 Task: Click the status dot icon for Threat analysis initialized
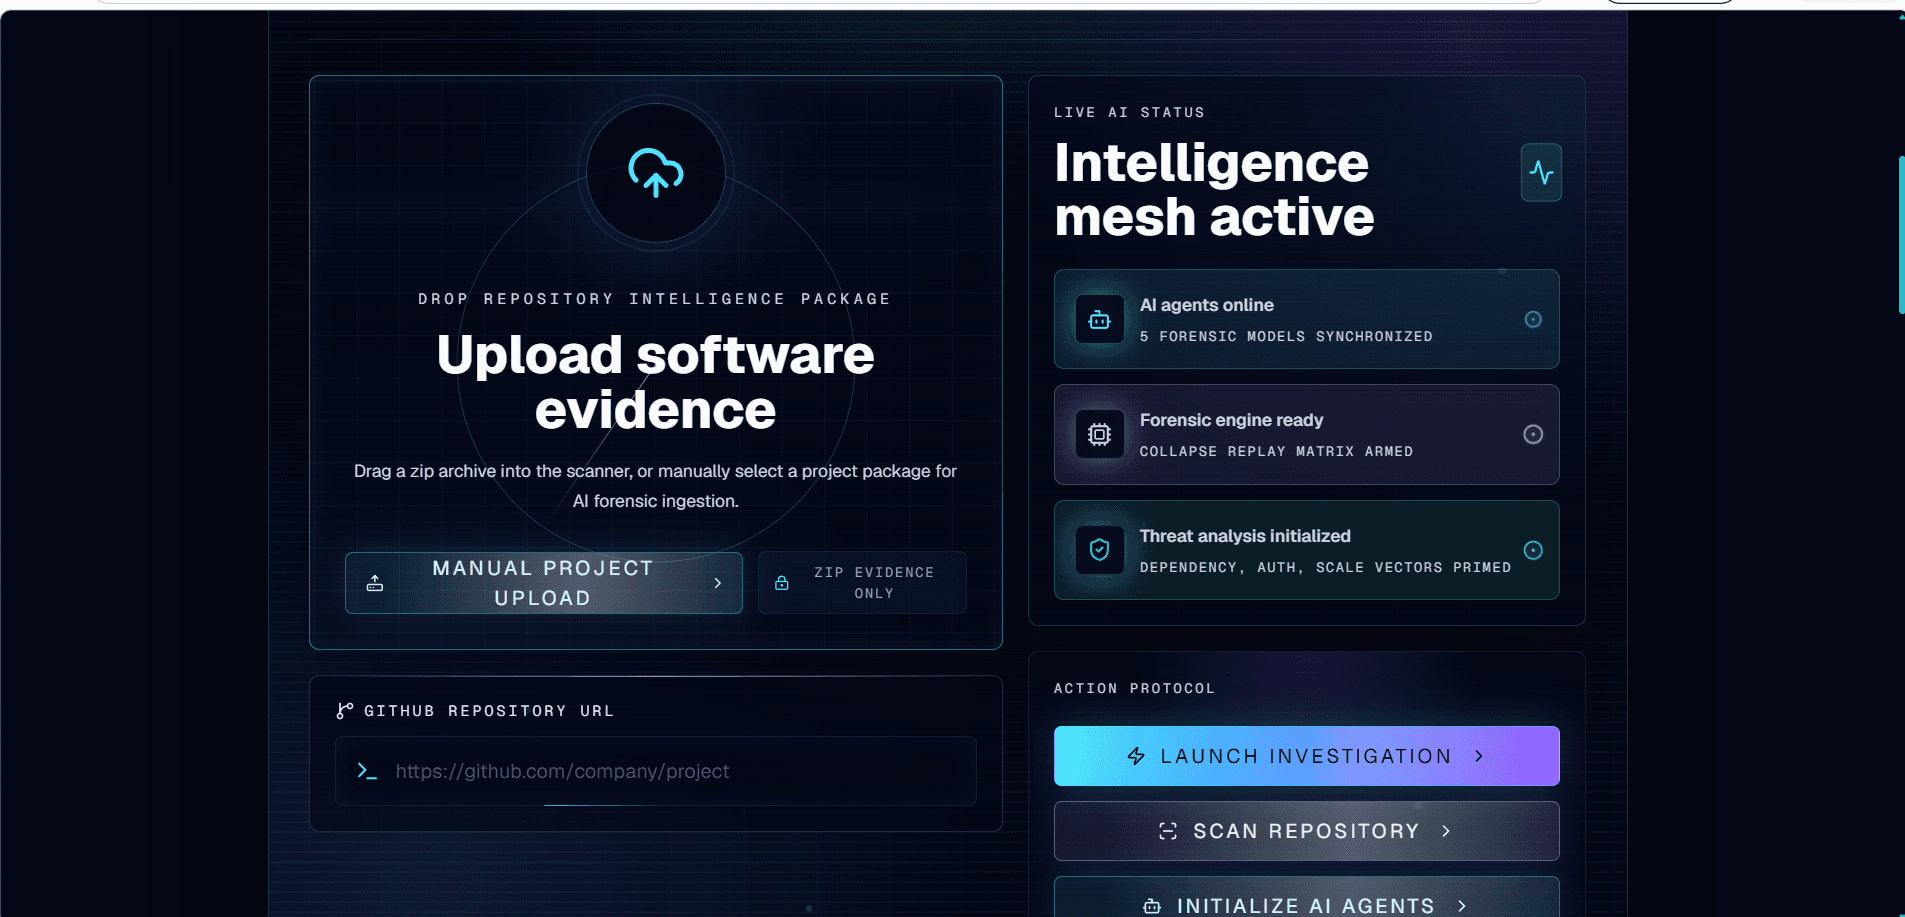pos(1532,550)
